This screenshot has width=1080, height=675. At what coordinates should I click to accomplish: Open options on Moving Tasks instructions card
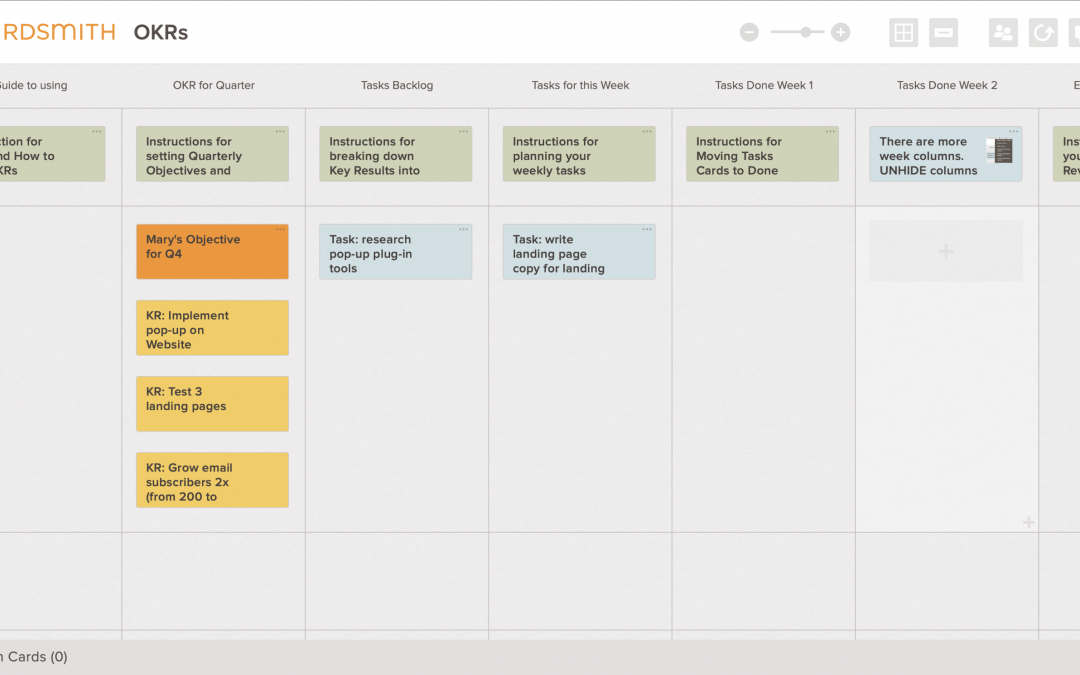[830, 132]
